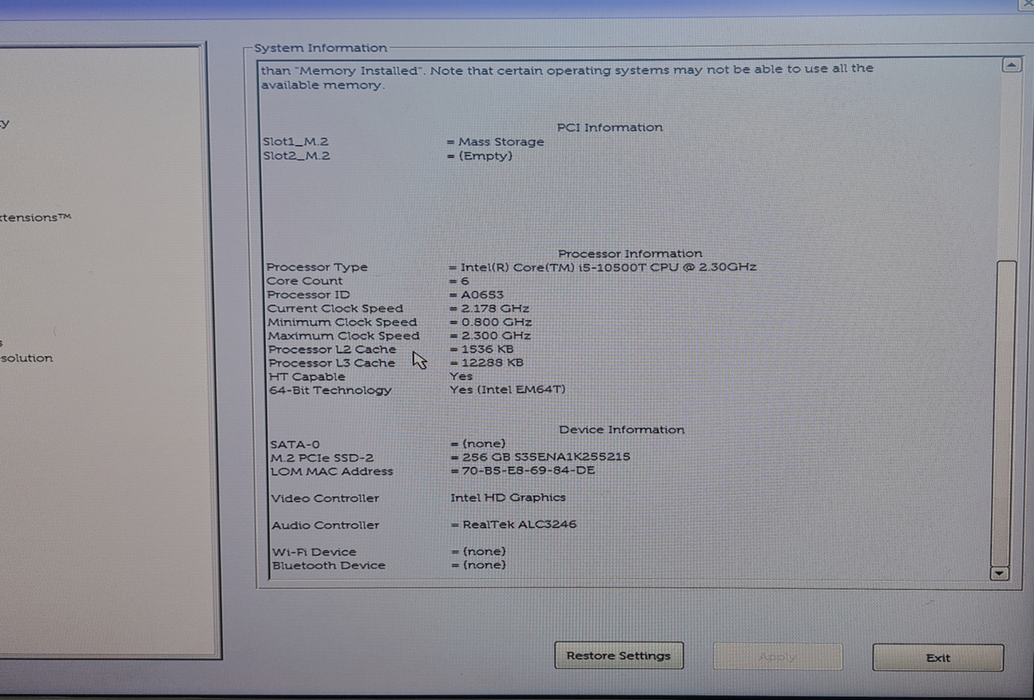
Task: Exit the BIOS setup
Action: tap(938, 657)
